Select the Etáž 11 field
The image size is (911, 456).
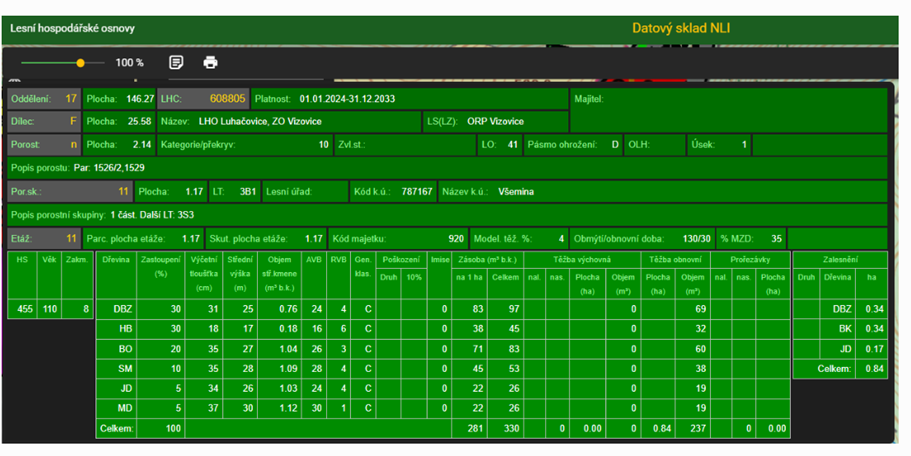(x=44, y=239)
